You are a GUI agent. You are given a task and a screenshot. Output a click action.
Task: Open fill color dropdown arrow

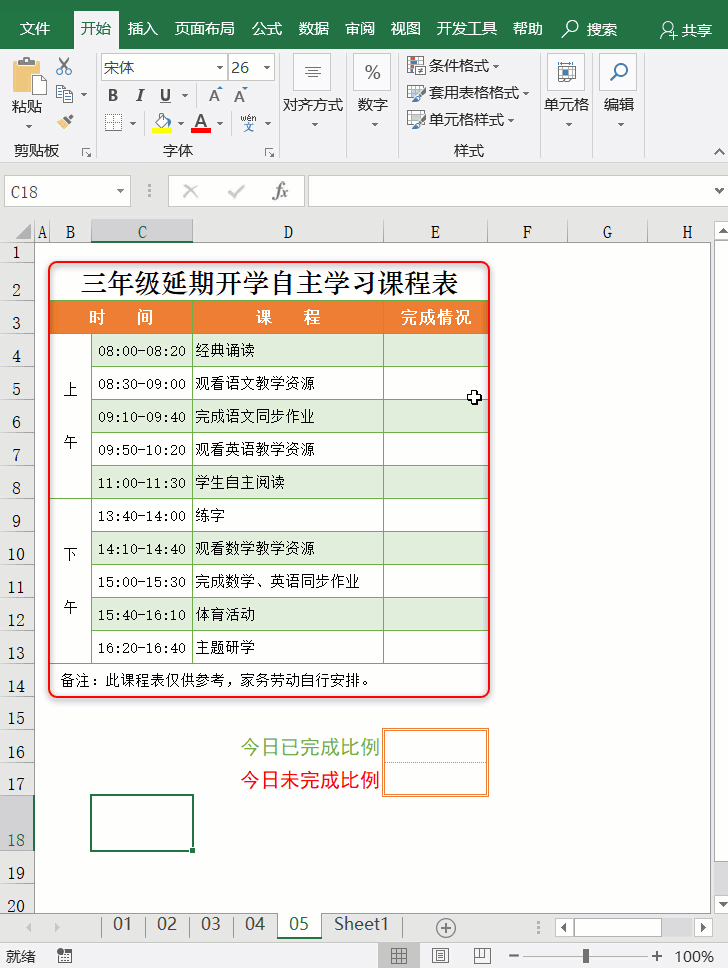coord(180,123)
